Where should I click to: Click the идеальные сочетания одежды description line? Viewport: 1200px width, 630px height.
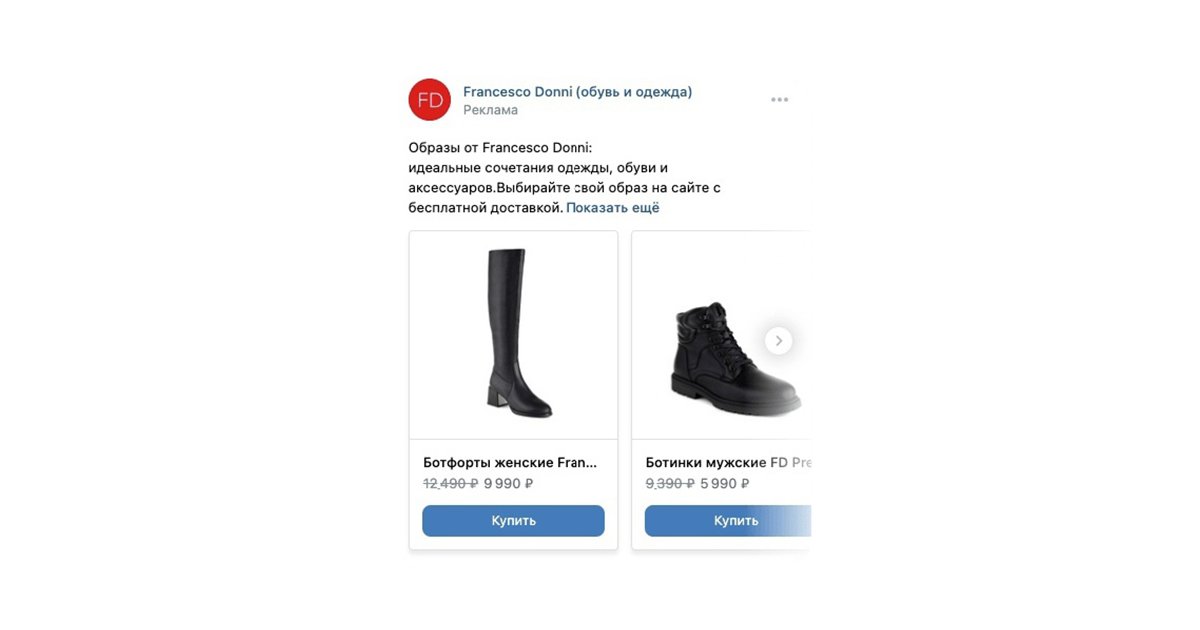coord(538,168)
